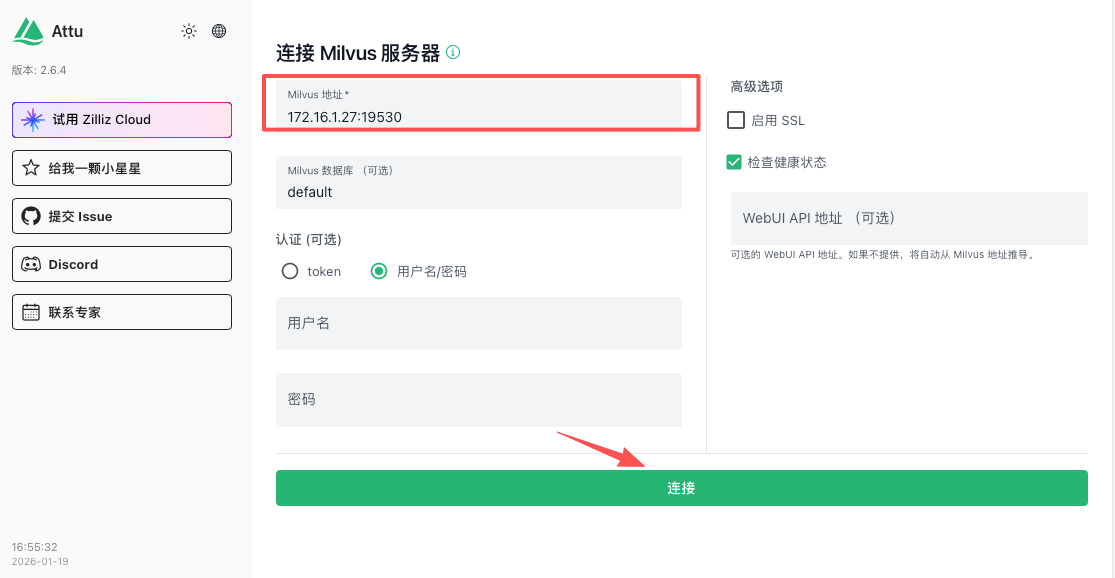The height and width of the screenshot is (578, 1115).
Task: Toggle the light/dark theme sun icon
Action: [x=189, y=31]
